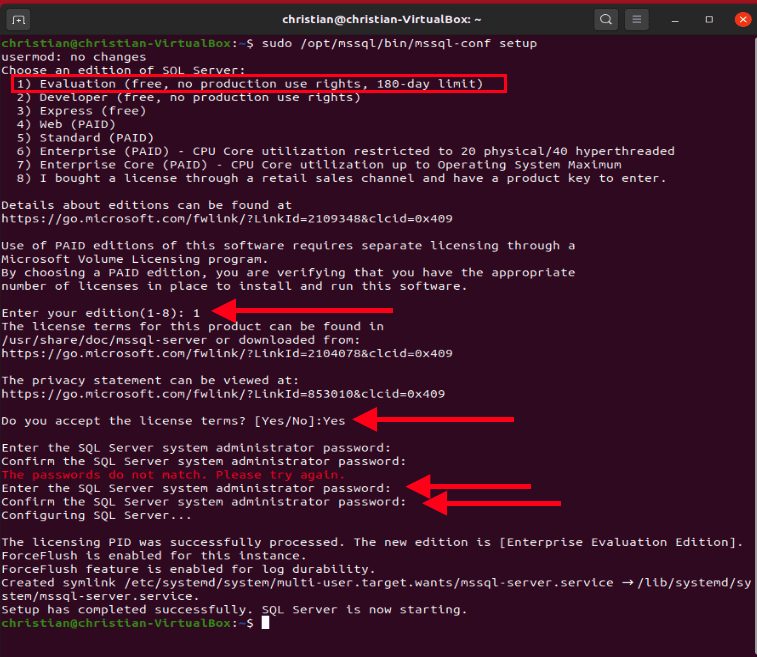Click 'Do you accept the license terms? [Yes/No]:Yes' line
The height and width of the screenshot is (657, 757).
pyautogui.click(x=173, y=421)
